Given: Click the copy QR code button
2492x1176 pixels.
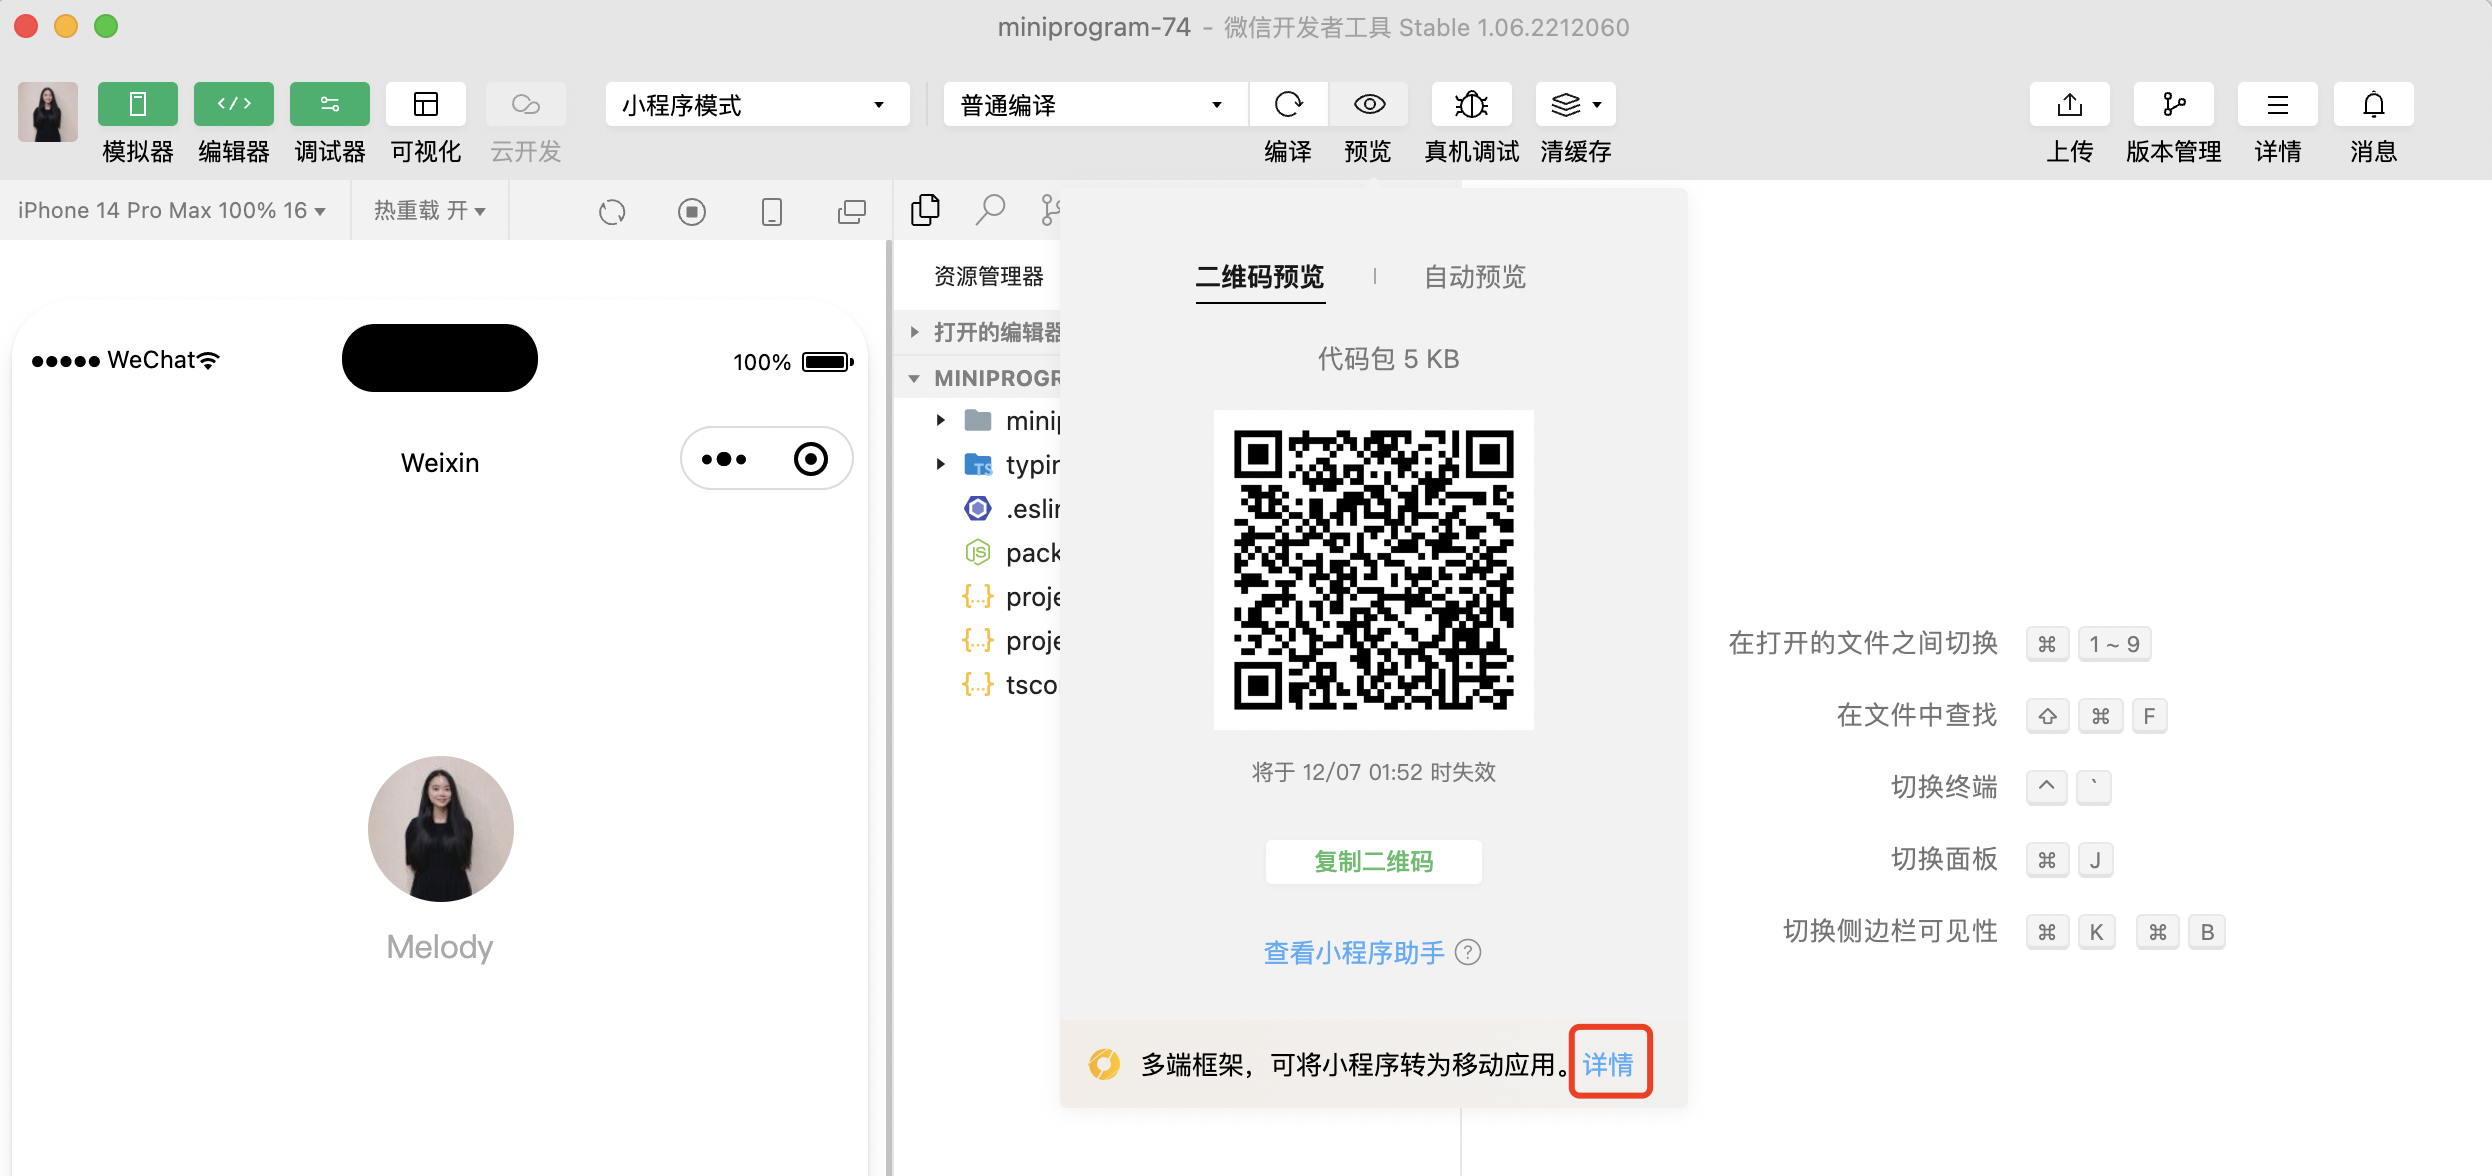Looking at the screenshot, I should pos(1373,861).
